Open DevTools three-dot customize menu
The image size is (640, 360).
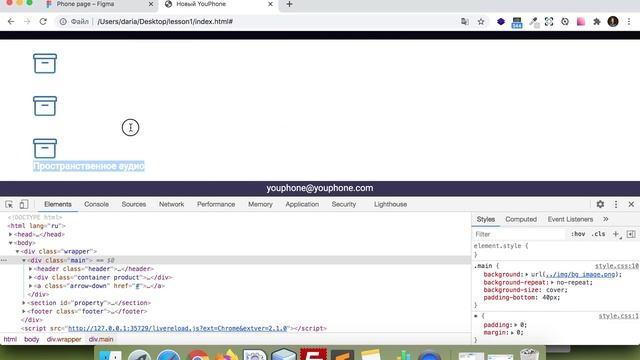pos(616,204)
